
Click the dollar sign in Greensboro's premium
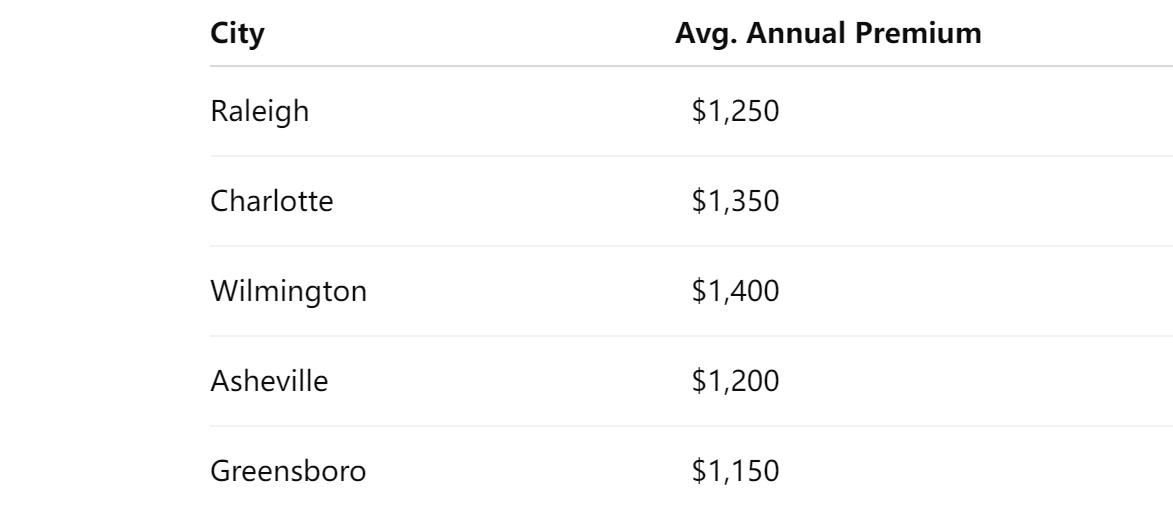coord(699,471)
